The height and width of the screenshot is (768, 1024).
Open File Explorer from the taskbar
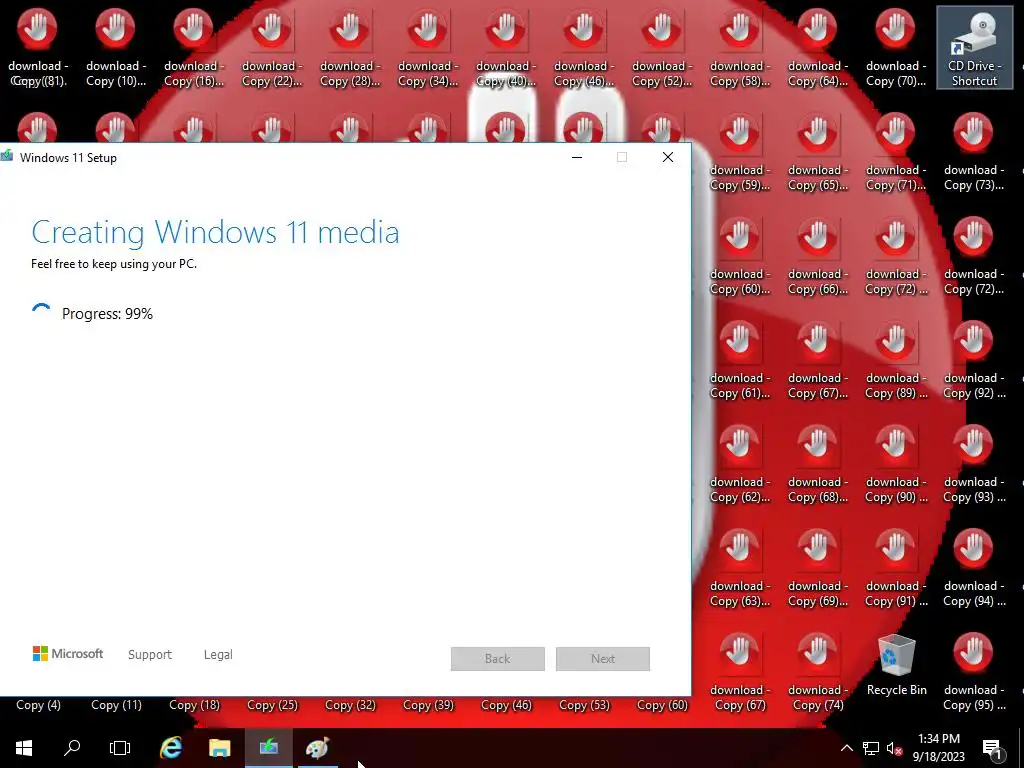tap(220, 748)
